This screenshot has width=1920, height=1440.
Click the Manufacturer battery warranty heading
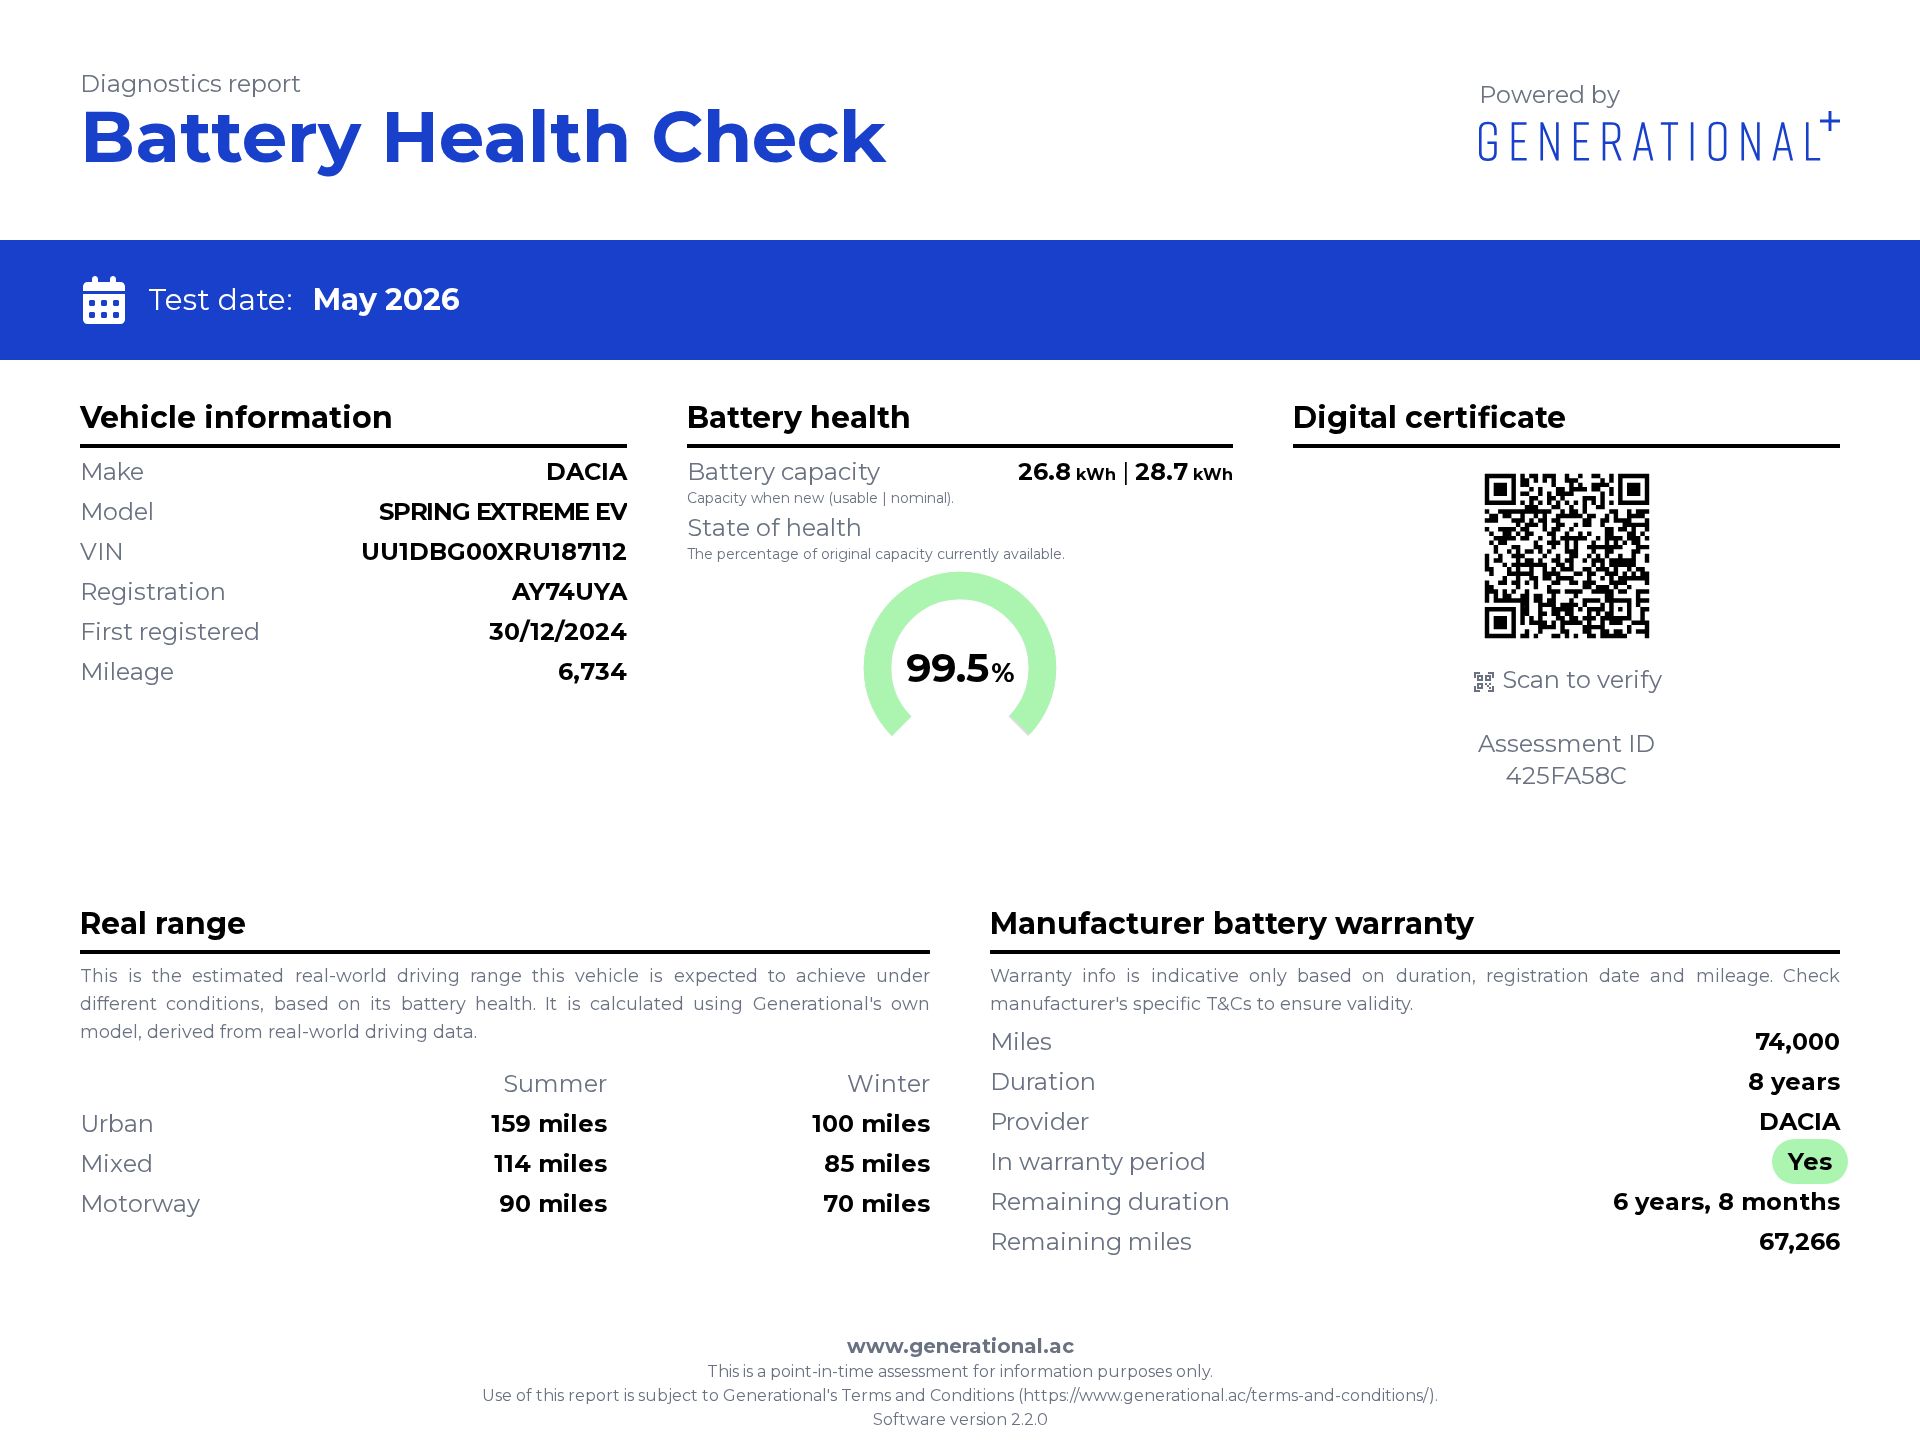[x=1232, y=923]
